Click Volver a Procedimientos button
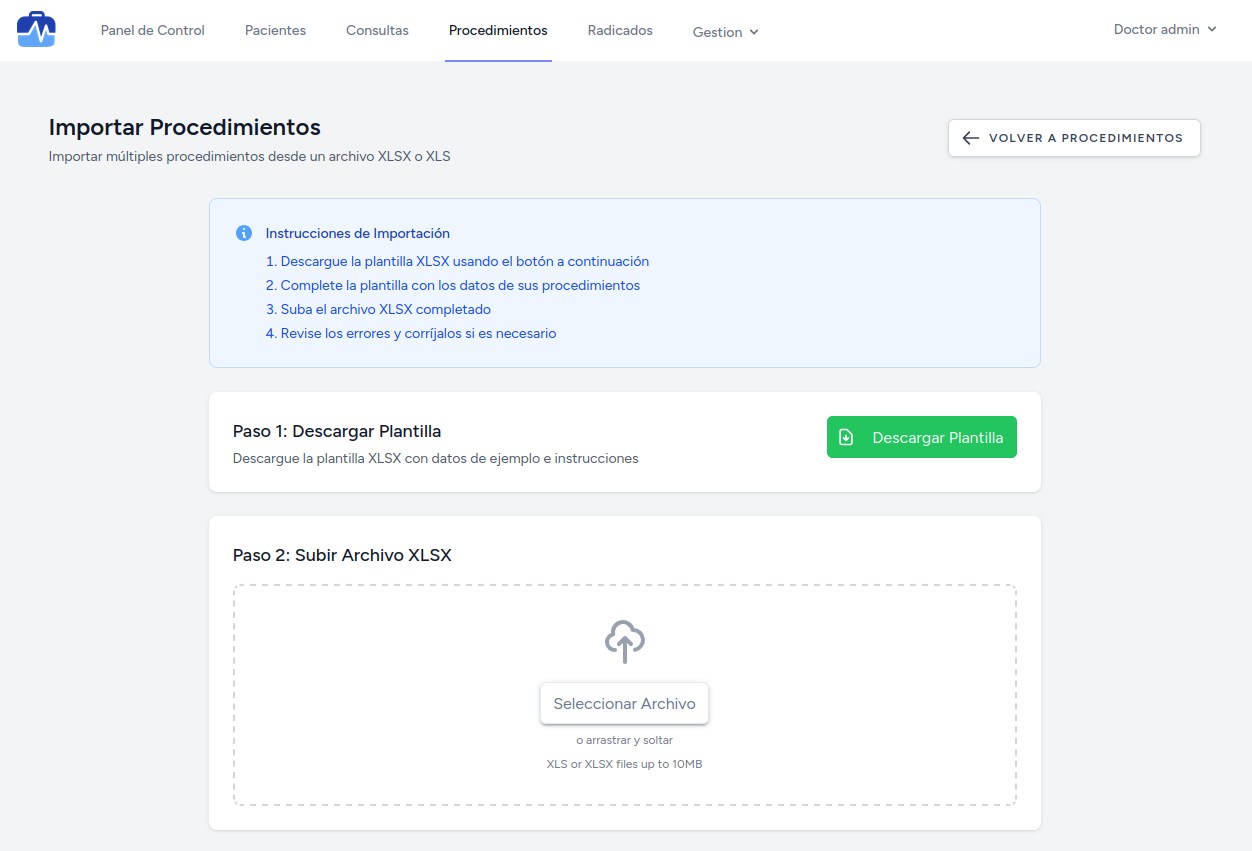The image size is (1252, 851). [x=1074, y=138]
